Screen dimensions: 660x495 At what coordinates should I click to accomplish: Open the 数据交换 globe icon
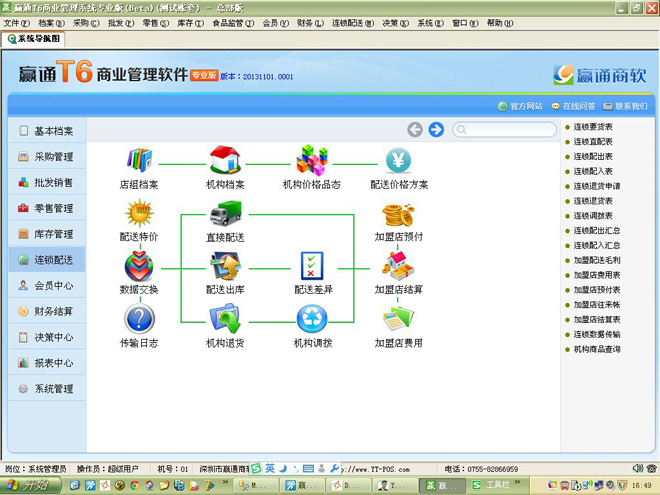tap(139, 266)
